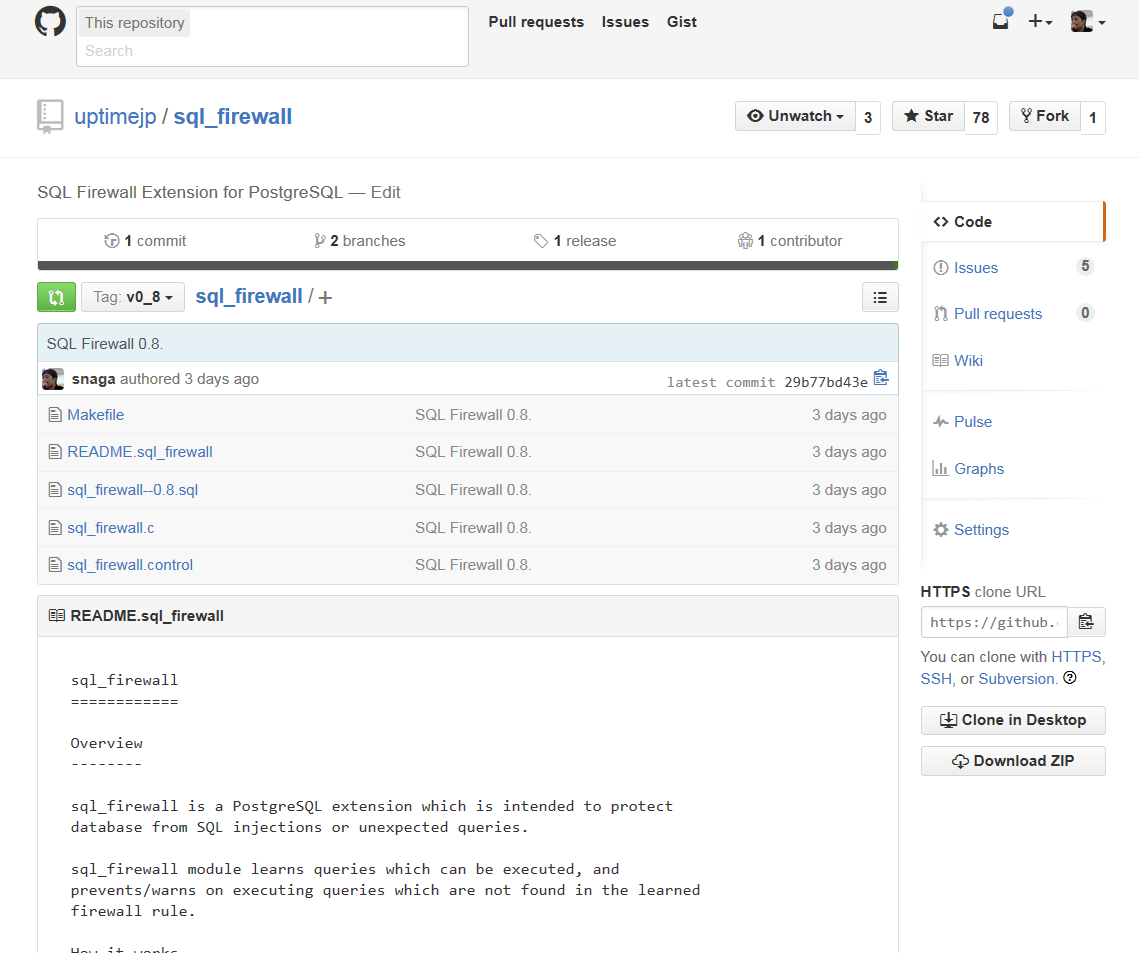Open sql_firewall--0.8.sql file

[133, 490]
